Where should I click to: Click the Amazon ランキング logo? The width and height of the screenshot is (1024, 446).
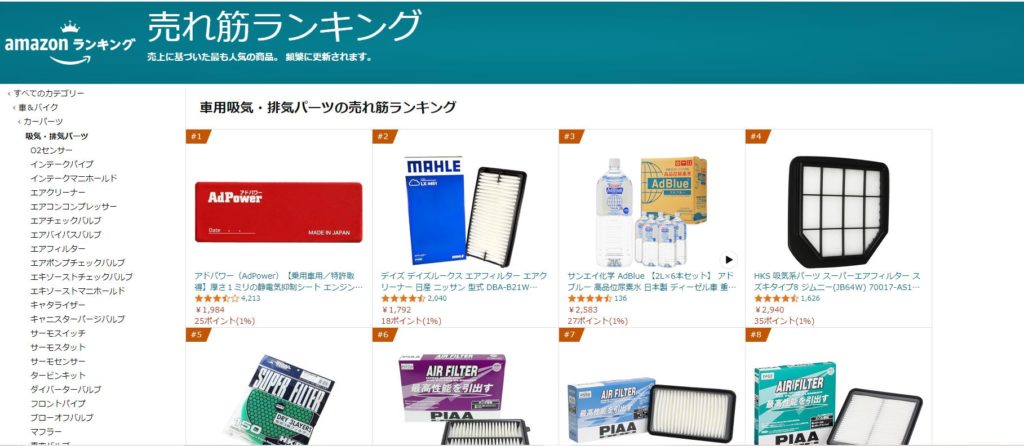coord(70,43)
